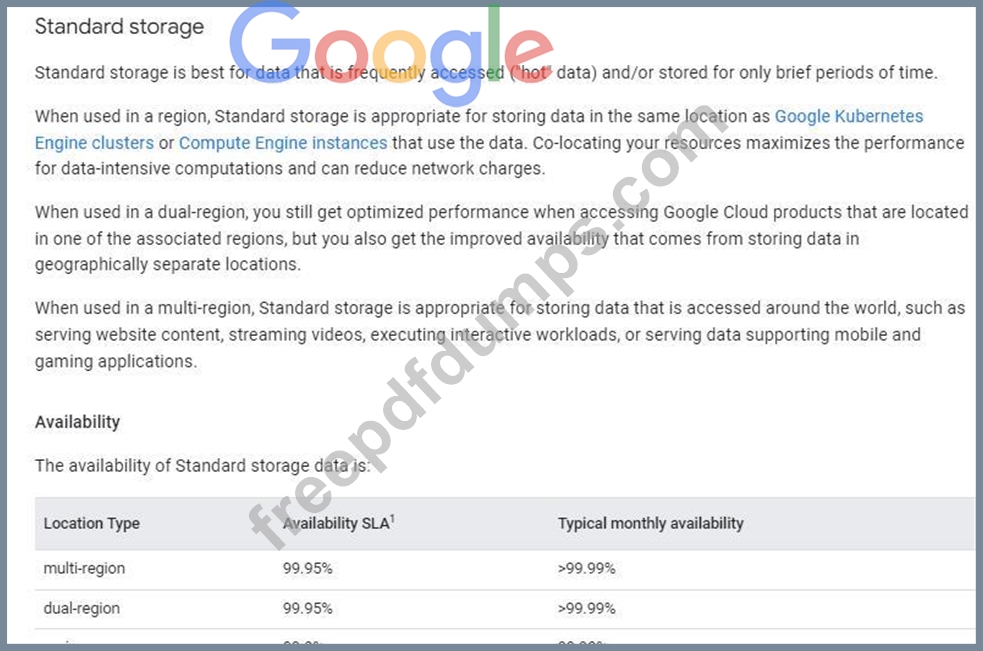This screenshot has height=651, width=983.
Task: Select the Location Type column header
Action: [x=92, y=523]
